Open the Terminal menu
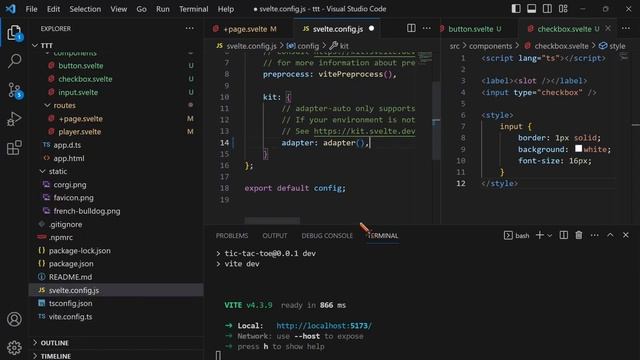 (x=193, y=9)
